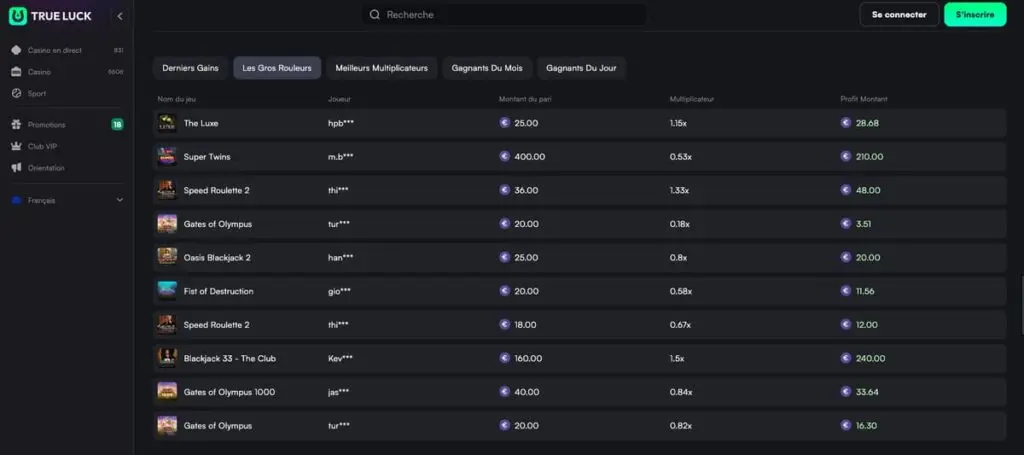Open Gates of Olympus 1000 thumbnail
The image size is (1024, 455).
coord(167,392)
